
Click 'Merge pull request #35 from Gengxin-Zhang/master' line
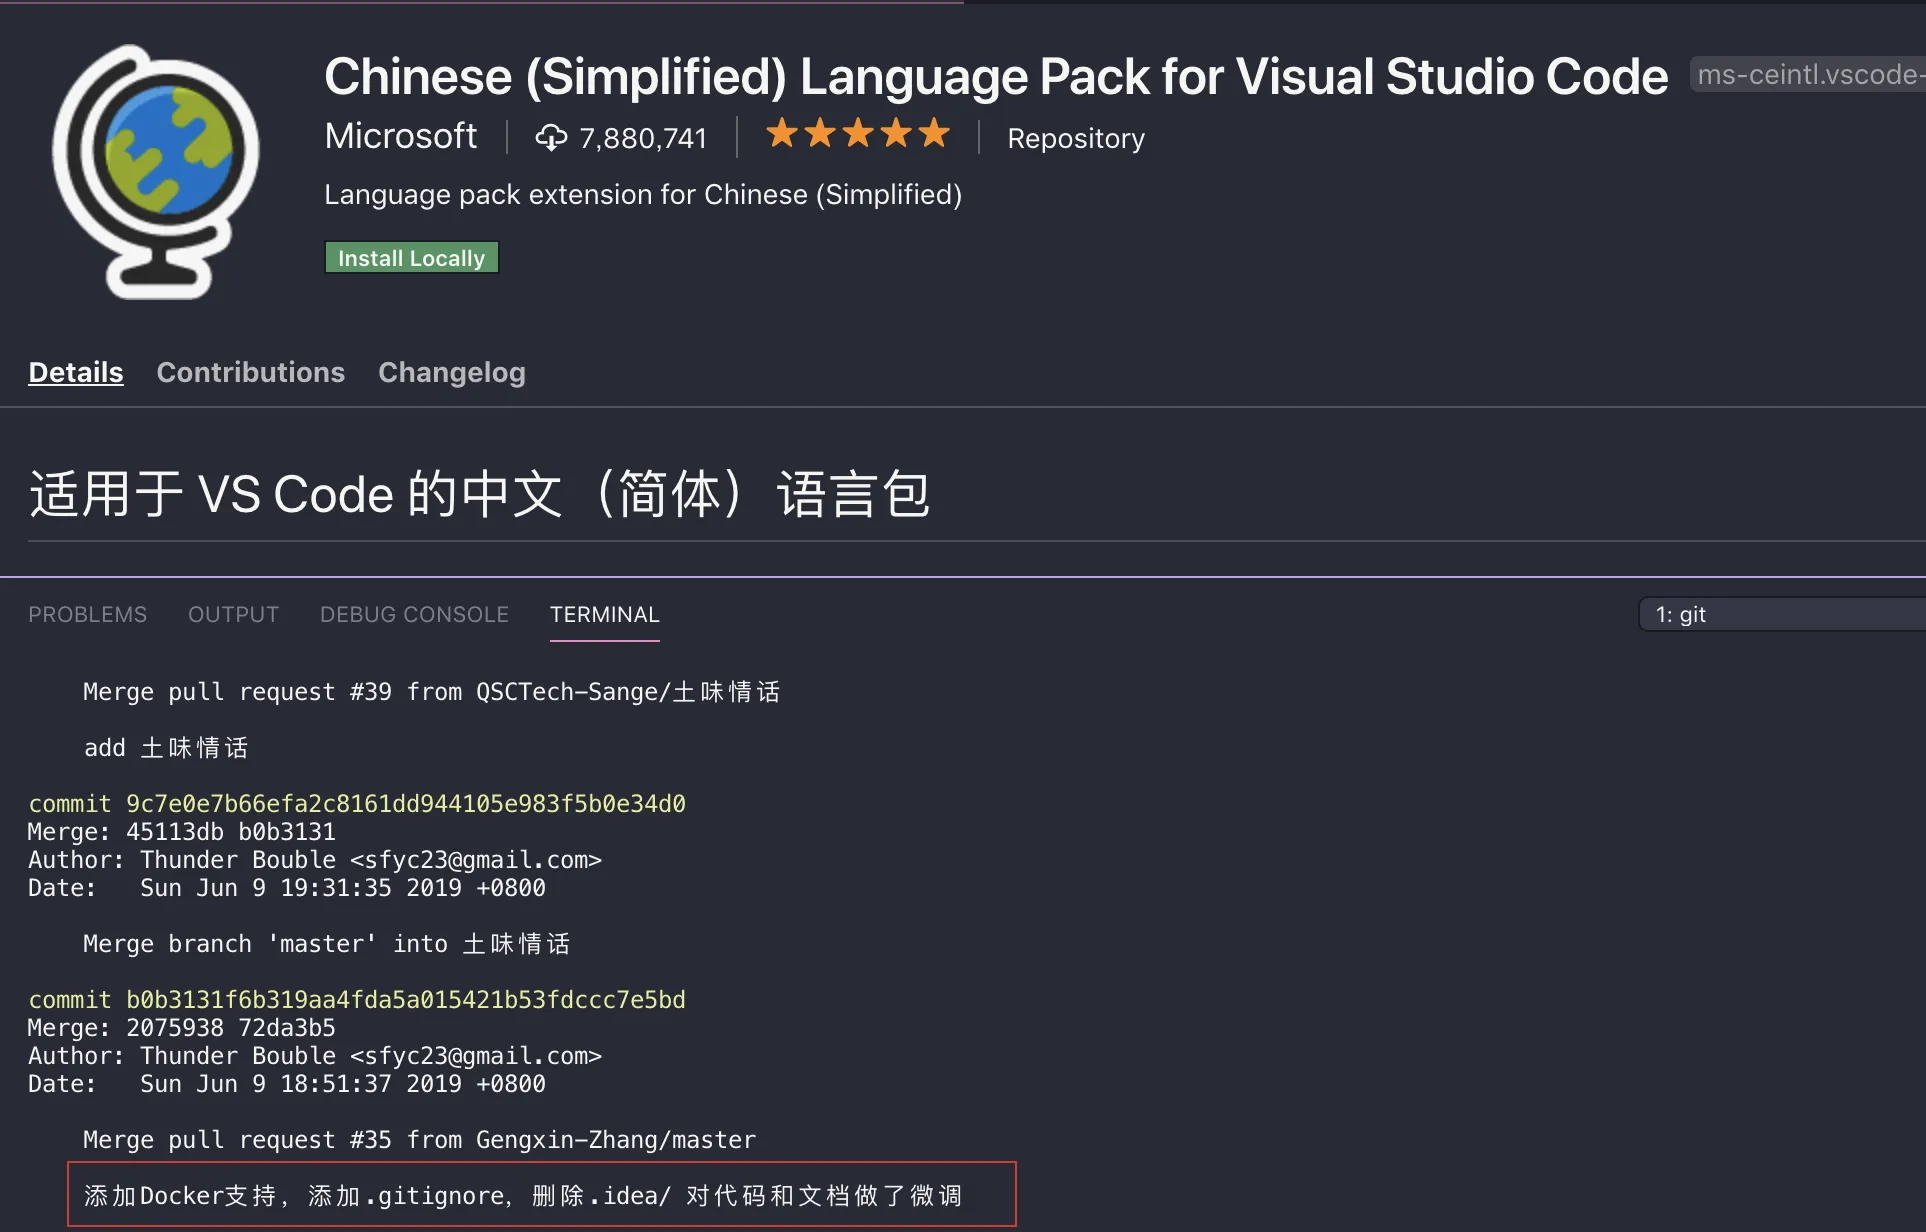(419, 1140)
